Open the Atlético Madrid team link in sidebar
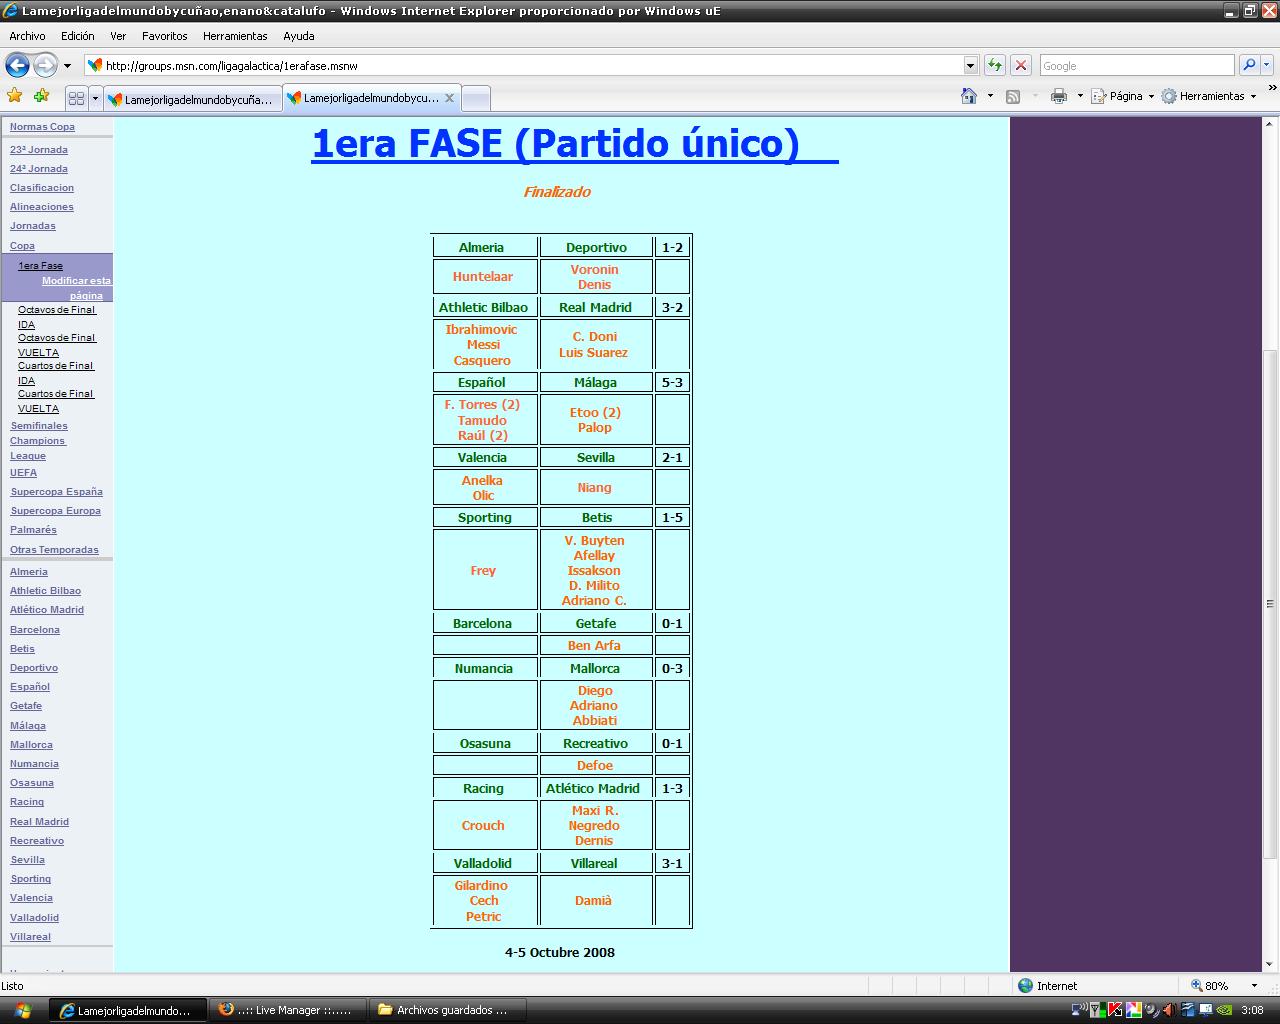Viewport: 1280px width, 1024px height. tap(47, 610)
